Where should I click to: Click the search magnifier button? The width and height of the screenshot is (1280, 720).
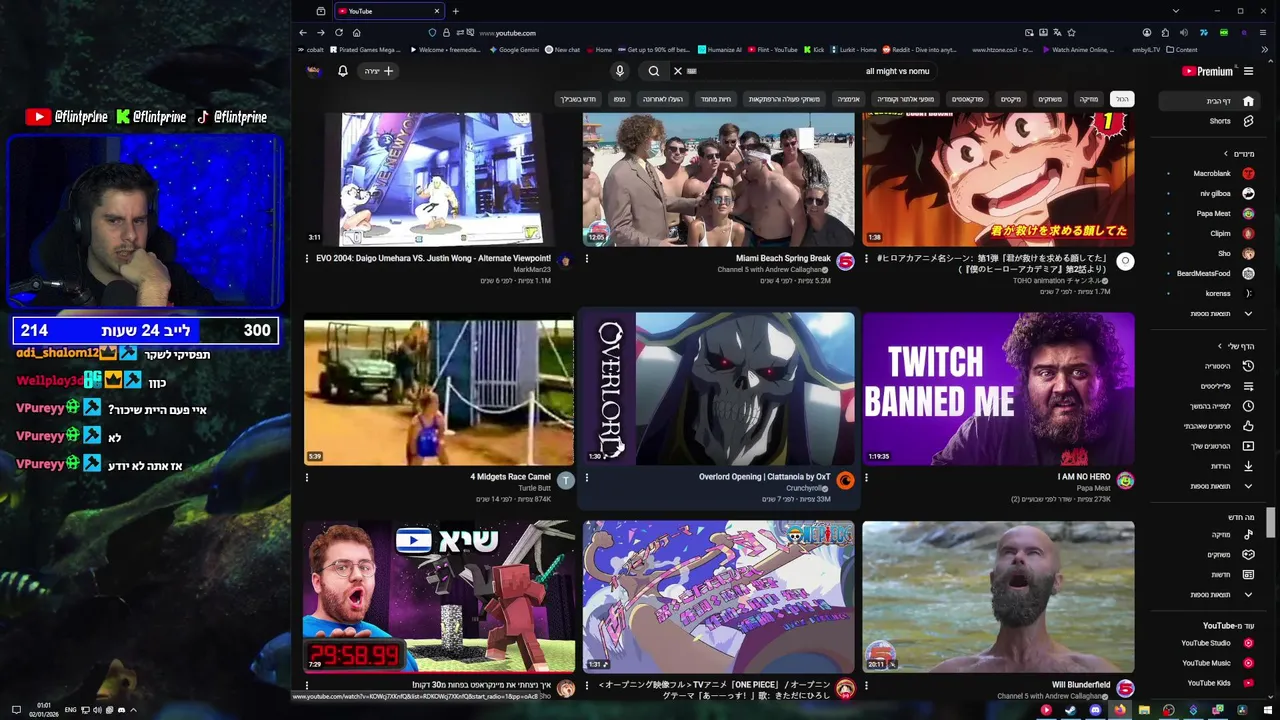pyautogui.click(x=654, y=71)
